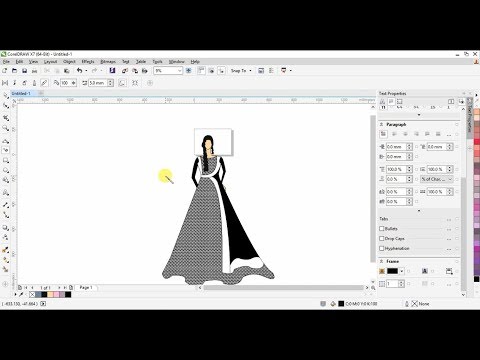Viewport: 480px width, 360px height.
Task: Toggle the Hyphenation checkbox
Action: click(382, 248)
